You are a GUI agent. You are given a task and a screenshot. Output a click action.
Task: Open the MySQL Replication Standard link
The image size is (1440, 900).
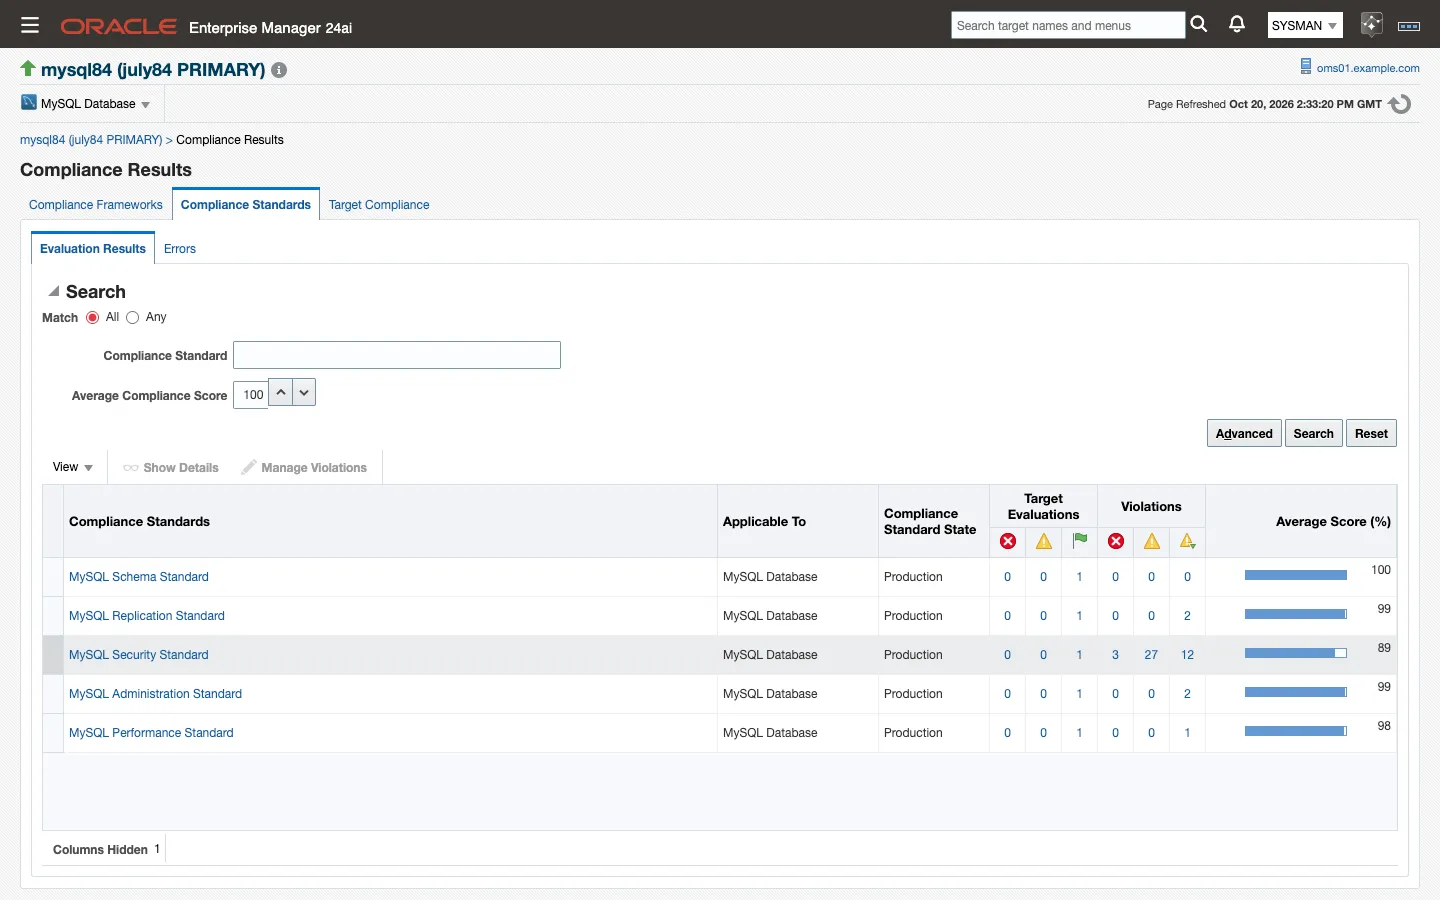pyautogui.click(x=147, y=616)
